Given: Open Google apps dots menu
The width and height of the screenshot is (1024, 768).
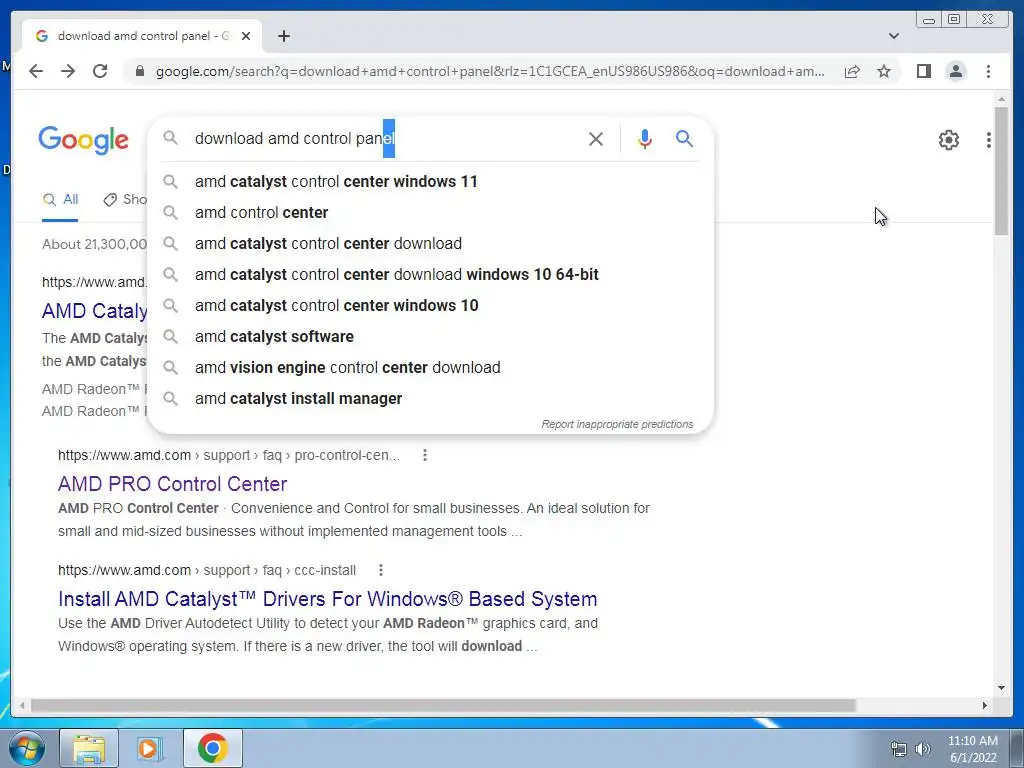Looking at the screenshot, I should tap(989, 140).
